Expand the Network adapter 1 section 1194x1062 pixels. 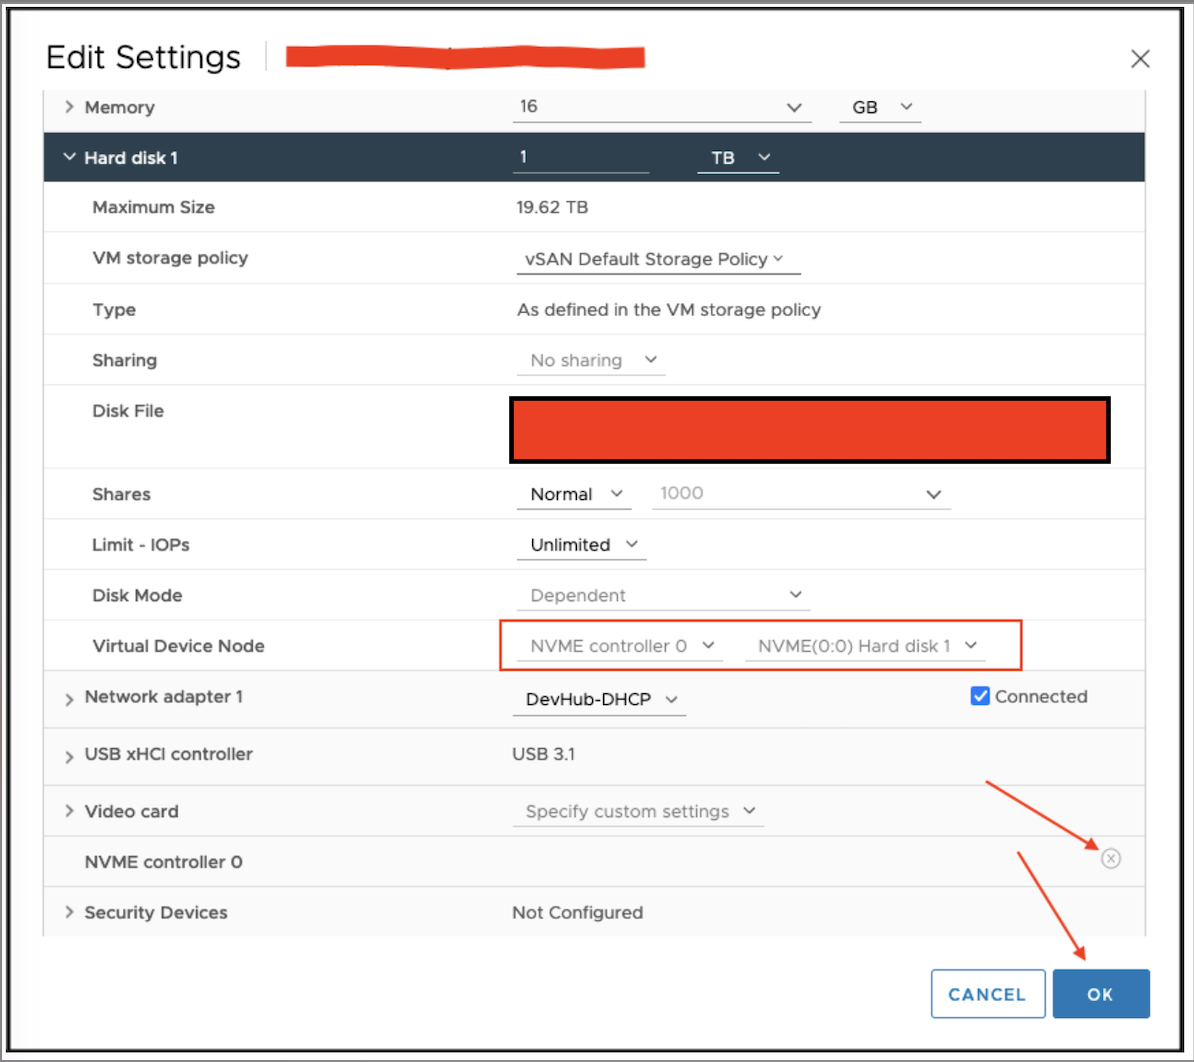(x=69, y=699)
